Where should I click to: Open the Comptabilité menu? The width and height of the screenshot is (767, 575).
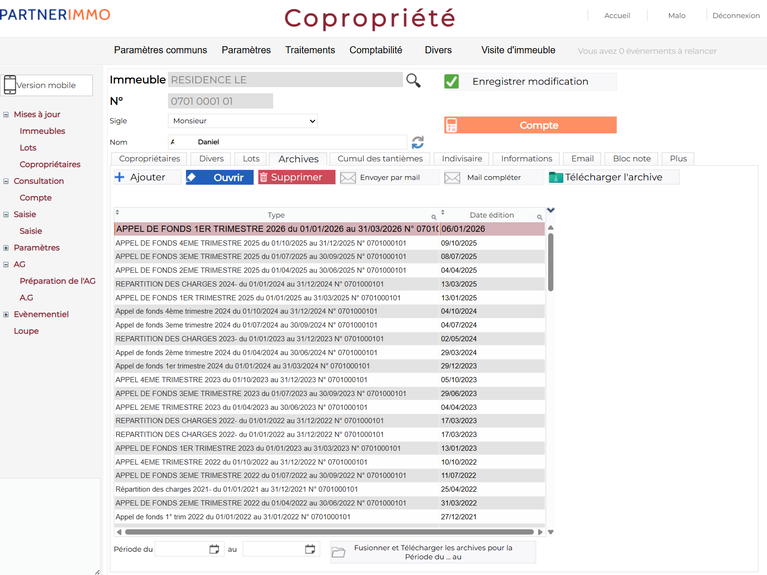(x=376, y=50)
